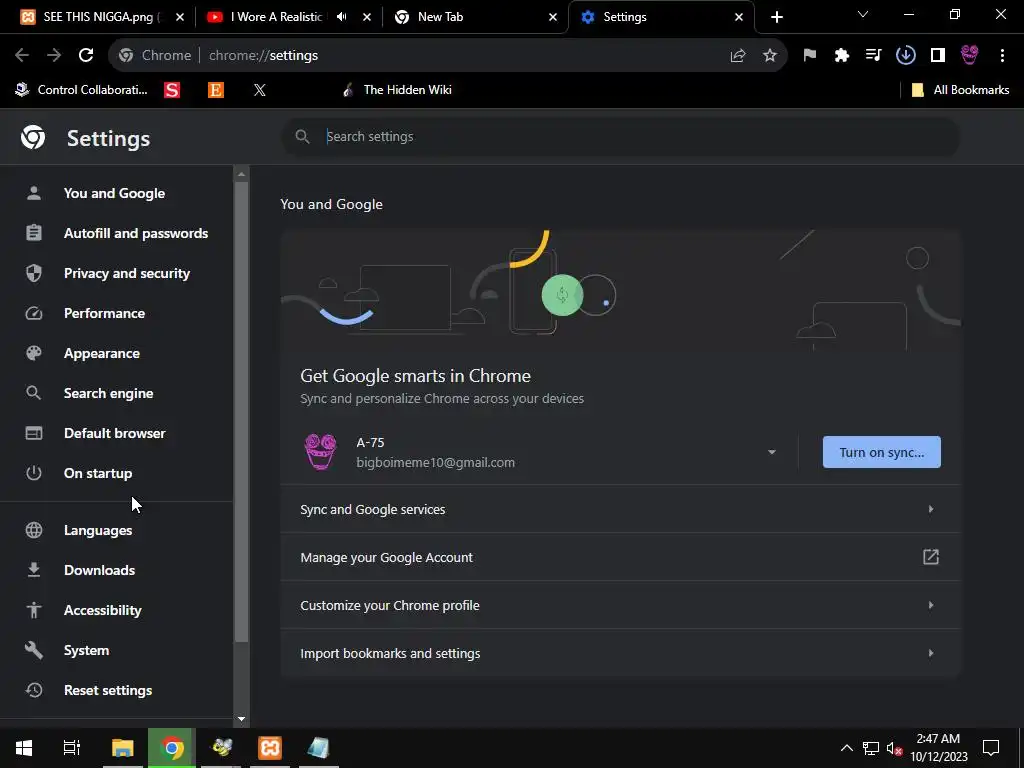The width and height of the screenshot is (1024, 768).
Task: Open the XAMPP taskbar icon
Action: [270, 748]
